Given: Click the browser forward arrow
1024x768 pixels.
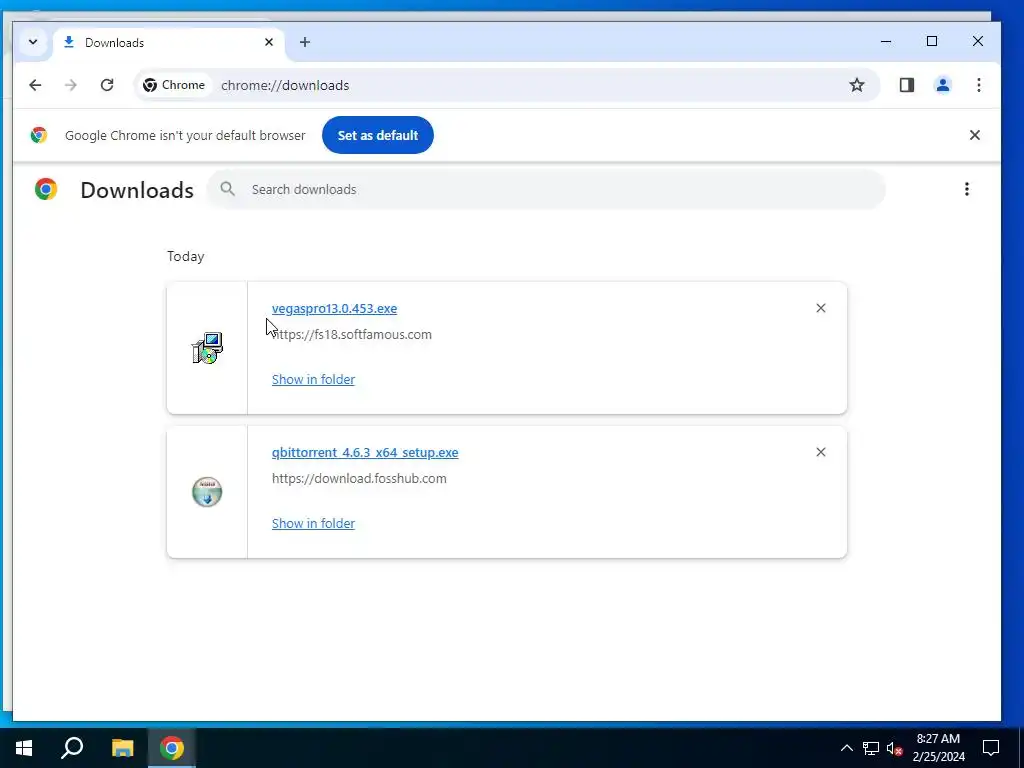Looking at the screenshot, I should (71, 85).
